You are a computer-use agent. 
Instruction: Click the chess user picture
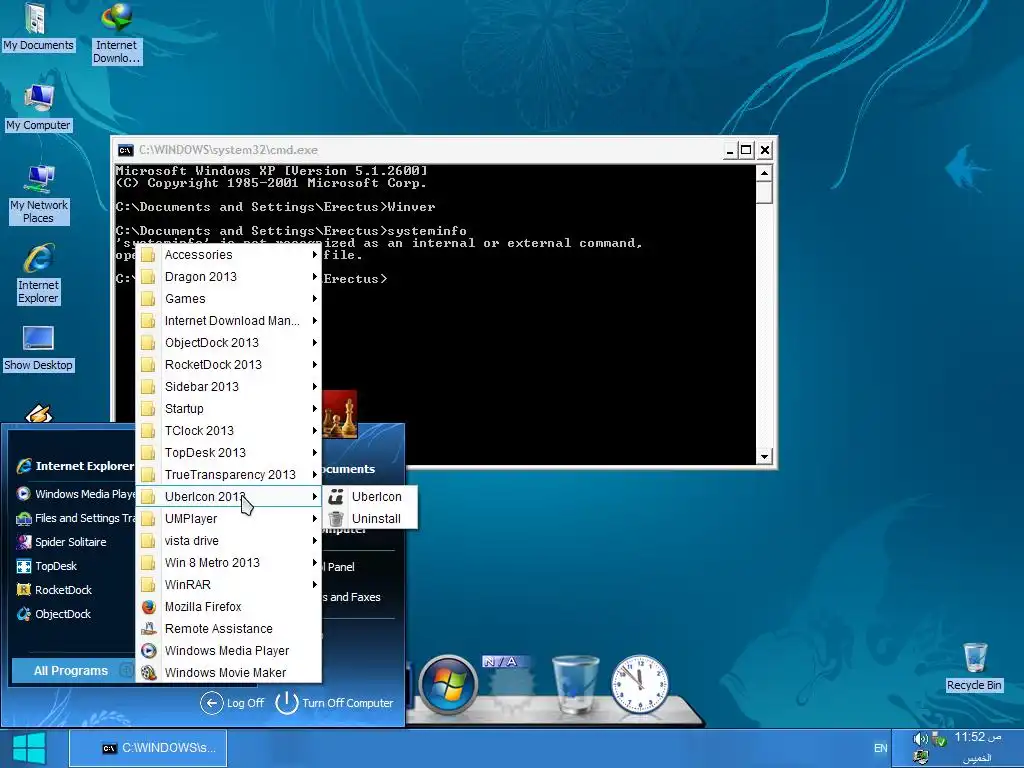[340, 414]
